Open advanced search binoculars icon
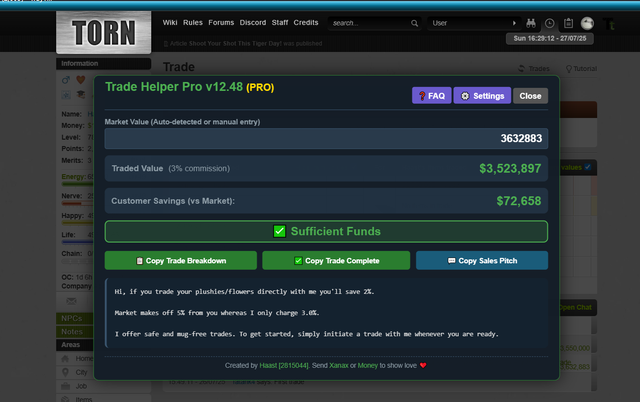The width and height of the screenshot is (640, 402). pyautogui.click(x=531, y=23)
